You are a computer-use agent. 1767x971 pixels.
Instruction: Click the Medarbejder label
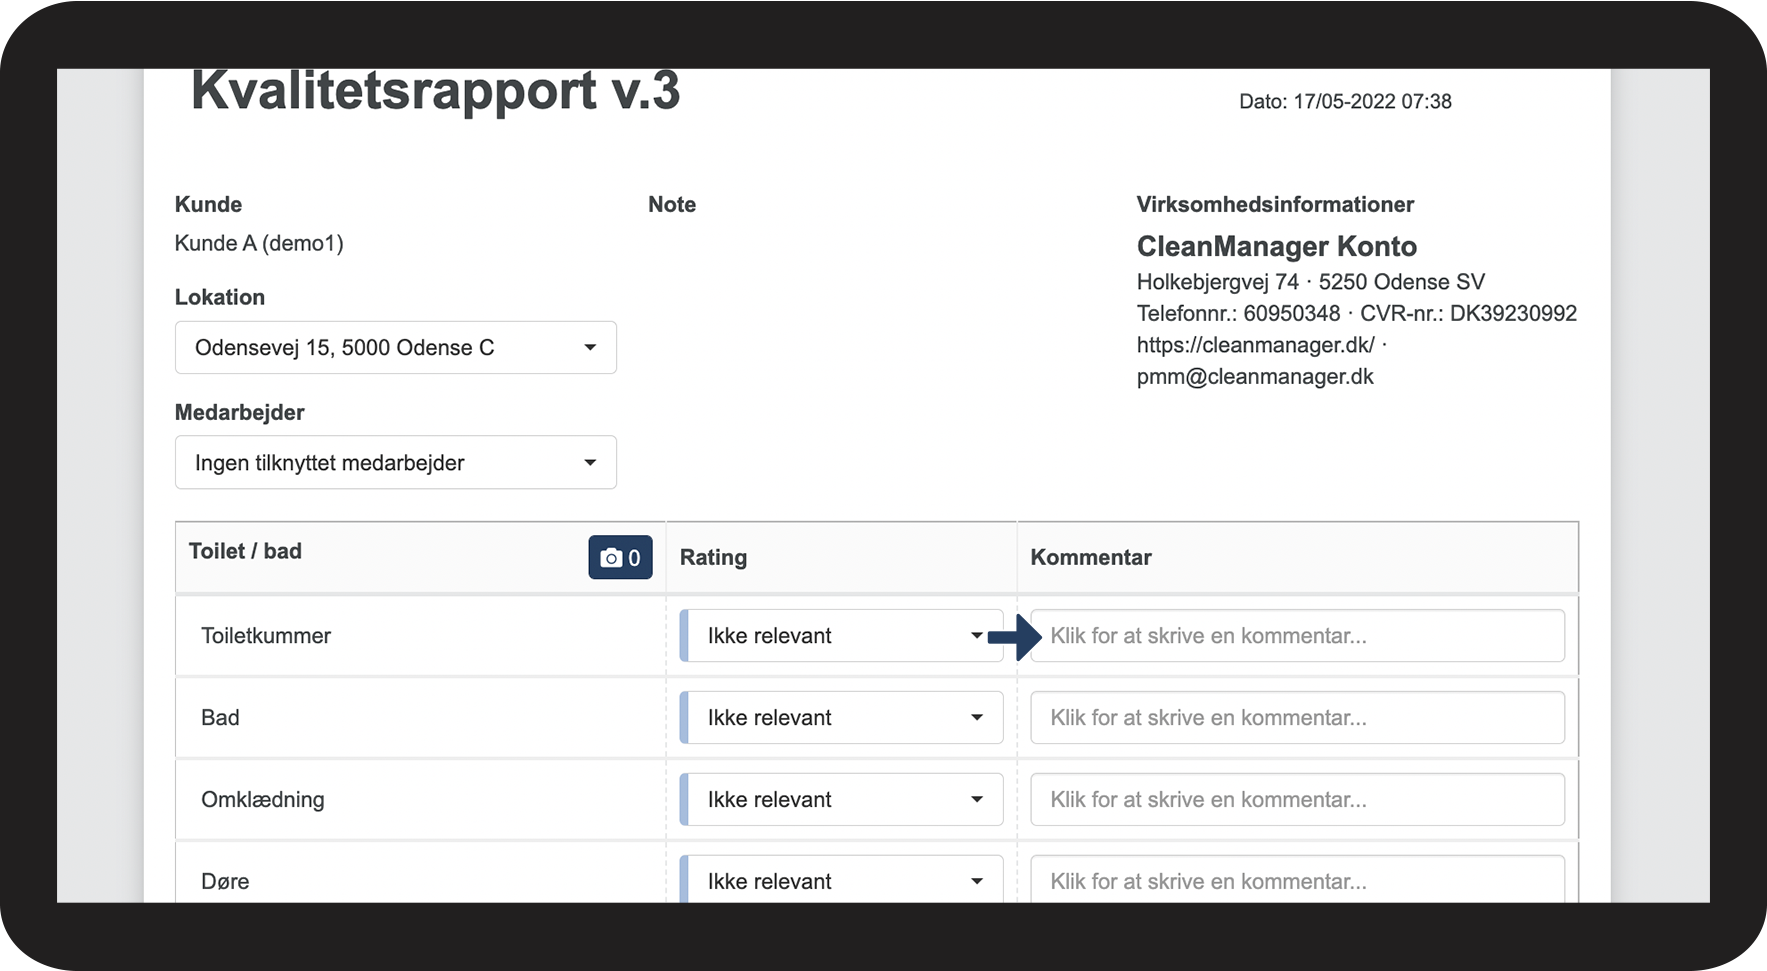point(240,413)
